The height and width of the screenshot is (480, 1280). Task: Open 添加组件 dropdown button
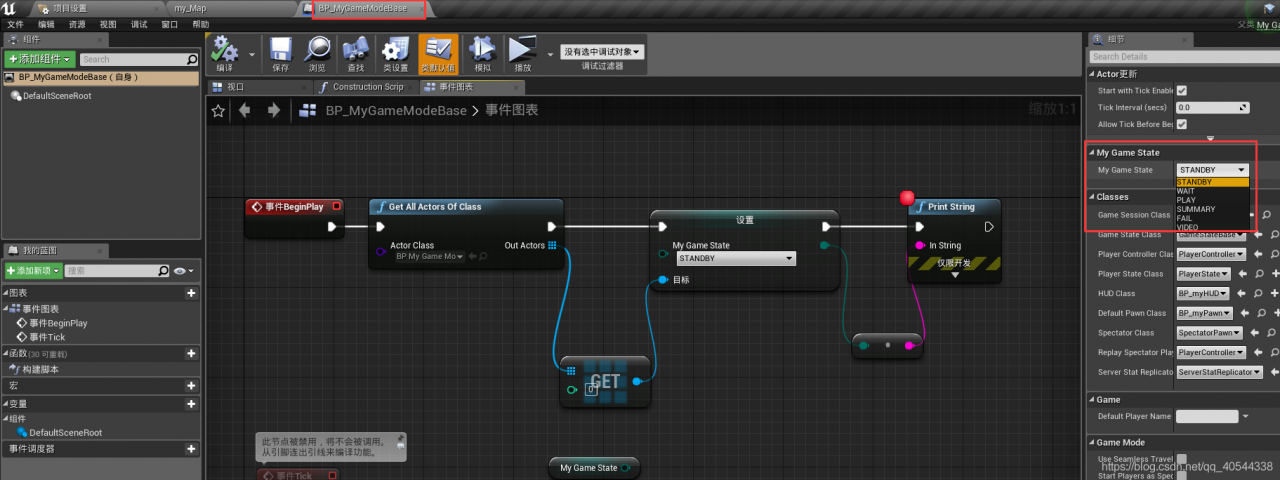point(40,59)
